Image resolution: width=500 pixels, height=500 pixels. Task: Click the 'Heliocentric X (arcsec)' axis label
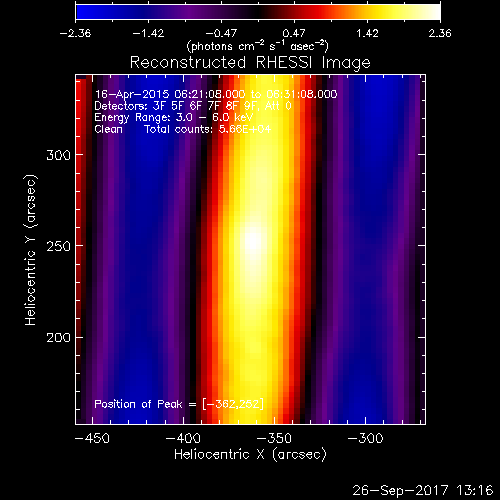250,455
